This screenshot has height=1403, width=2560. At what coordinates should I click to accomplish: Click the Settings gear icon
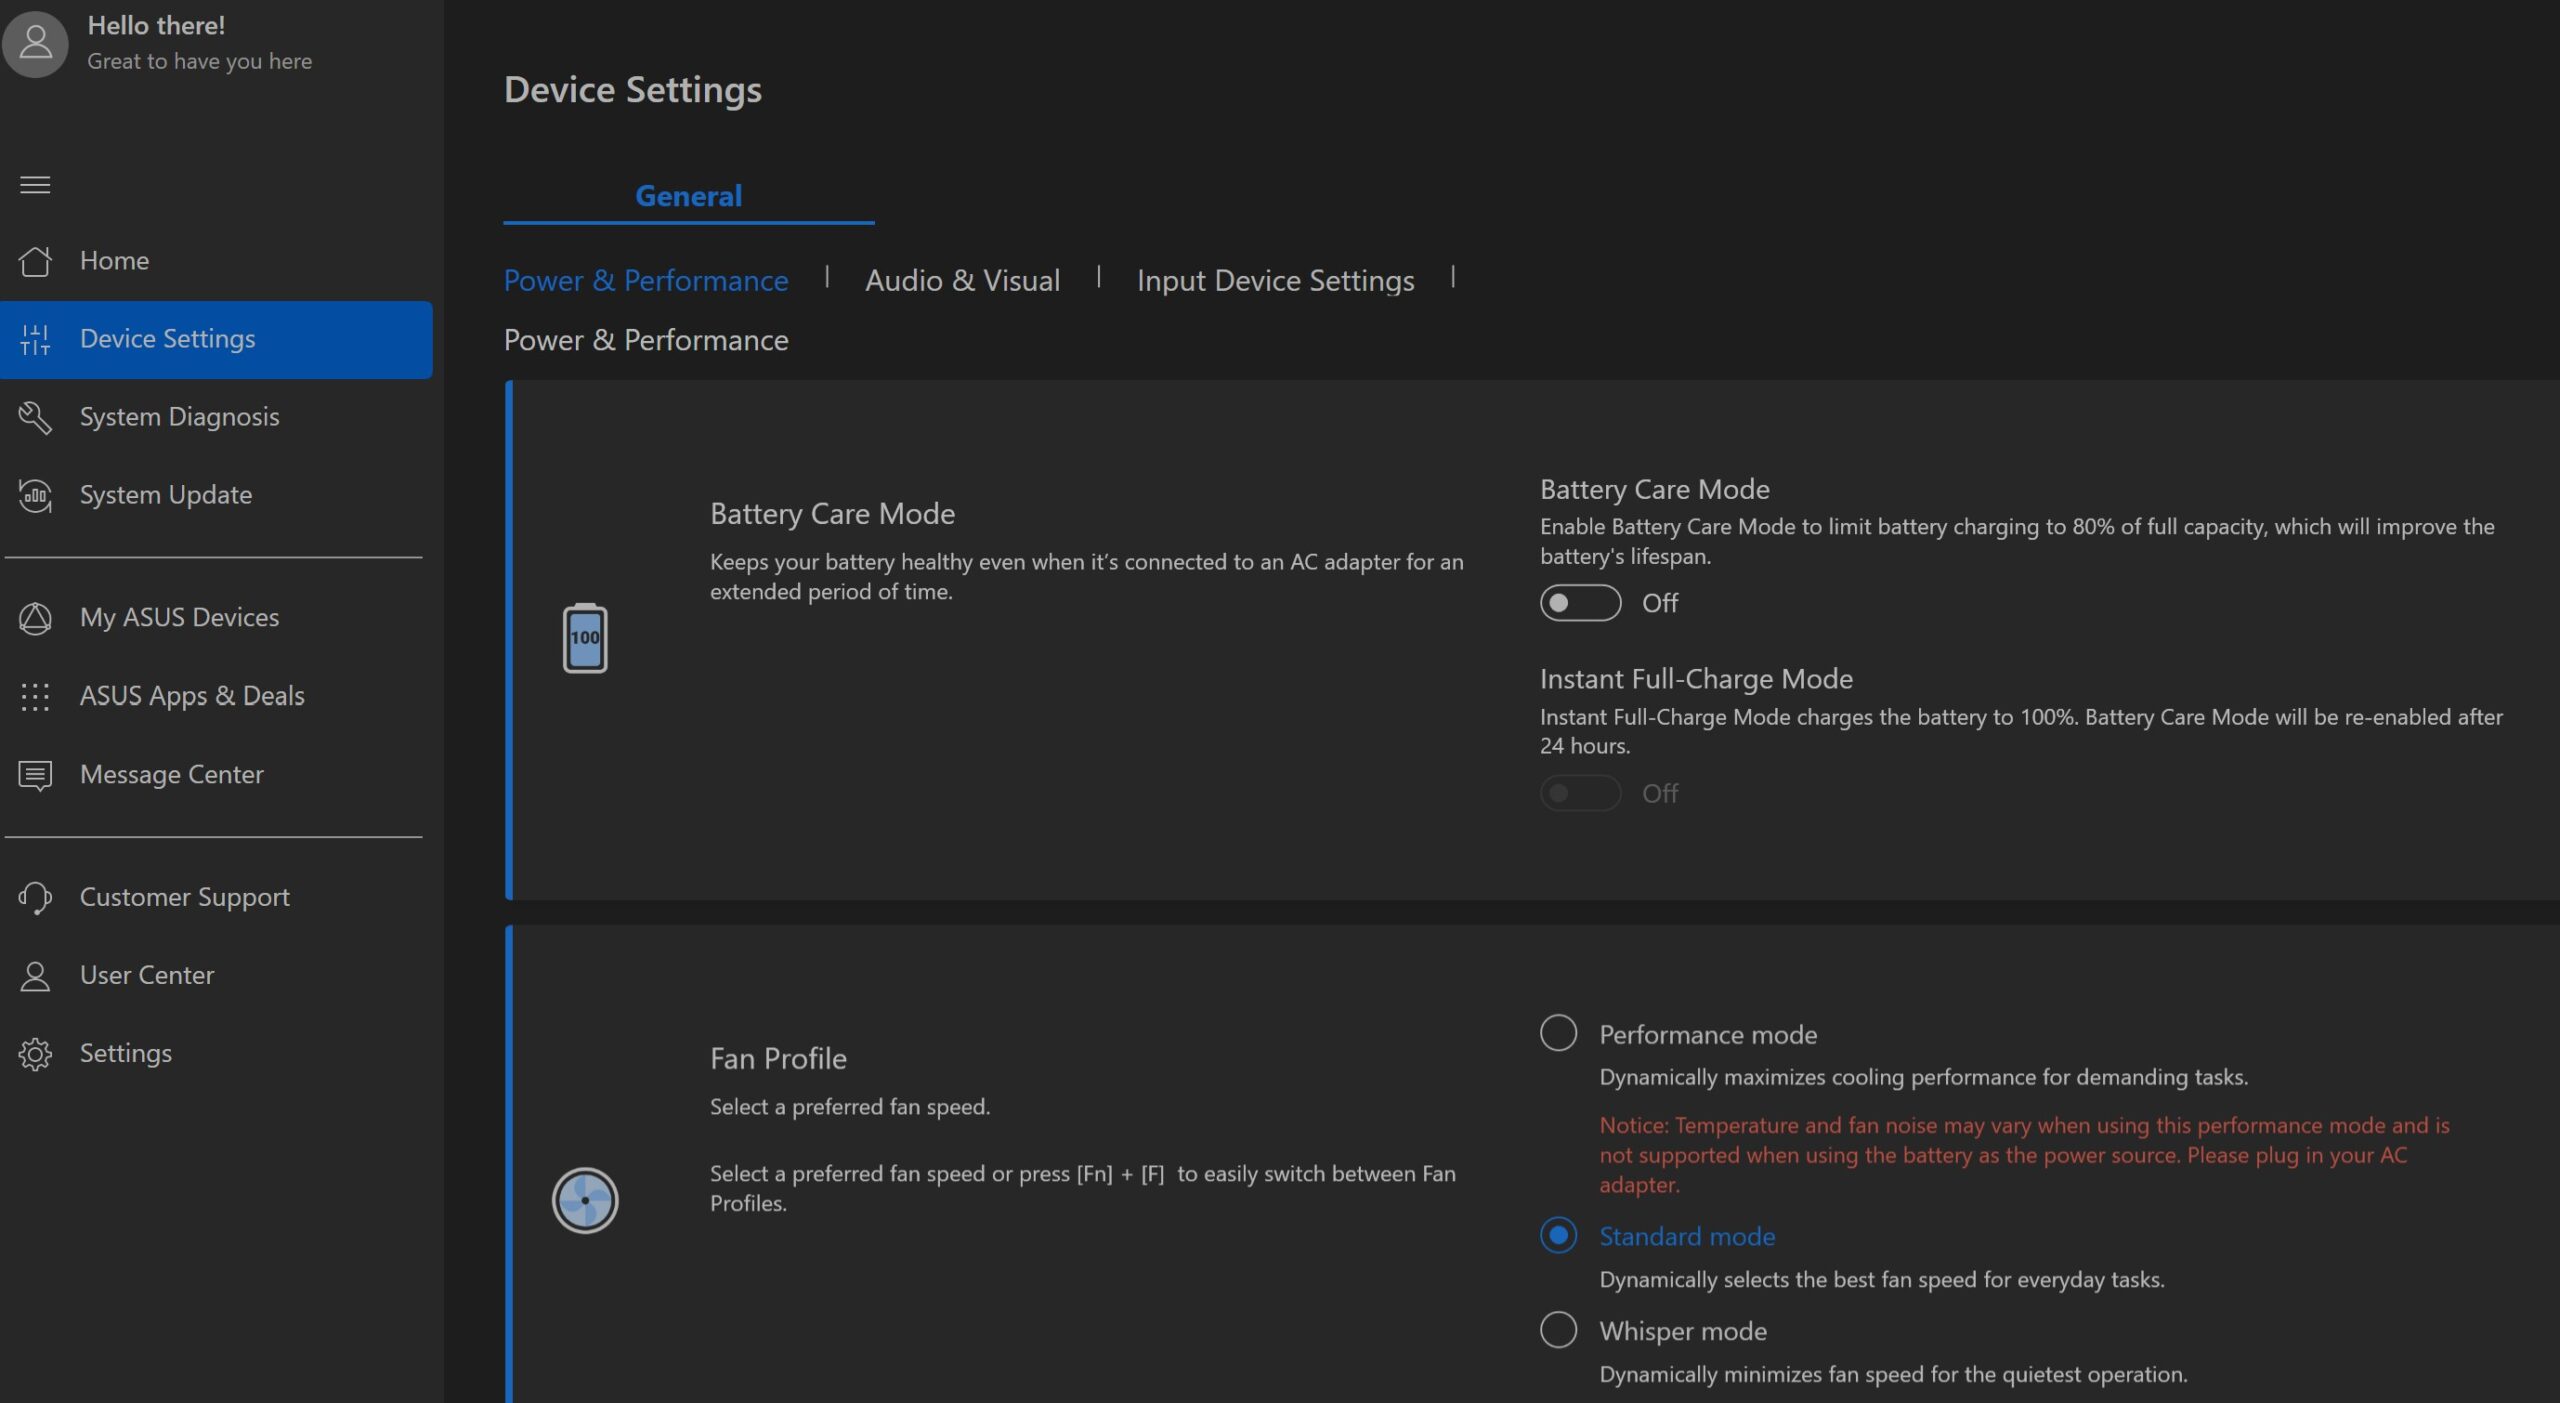click(35, 1054)
